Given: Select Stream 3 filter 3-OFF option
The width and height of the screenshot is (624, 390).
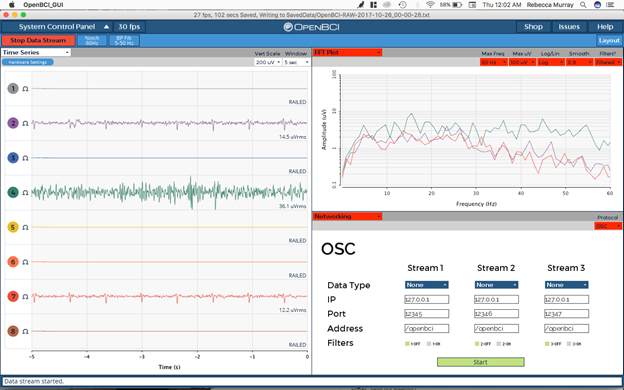Looking at the screenshot, I should click(x=547, y=343).
